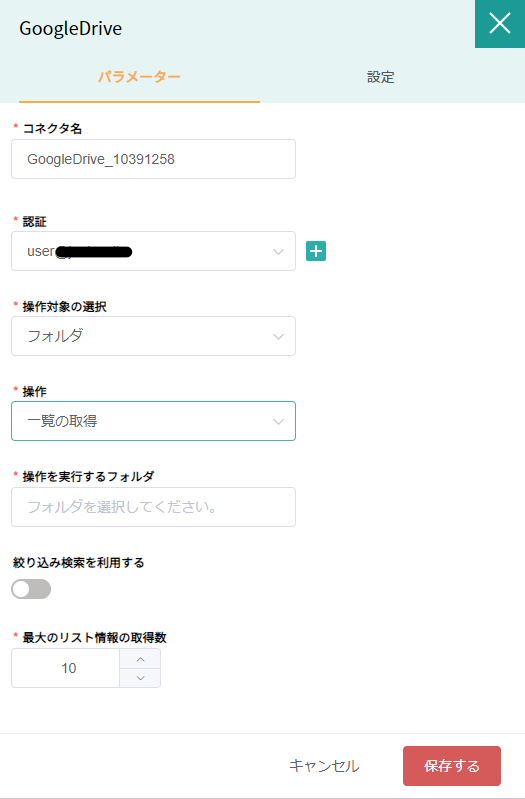This screenshot has height=799, width=525.
Task: Click the キャンセル button
Action: [x=324, y=766]
